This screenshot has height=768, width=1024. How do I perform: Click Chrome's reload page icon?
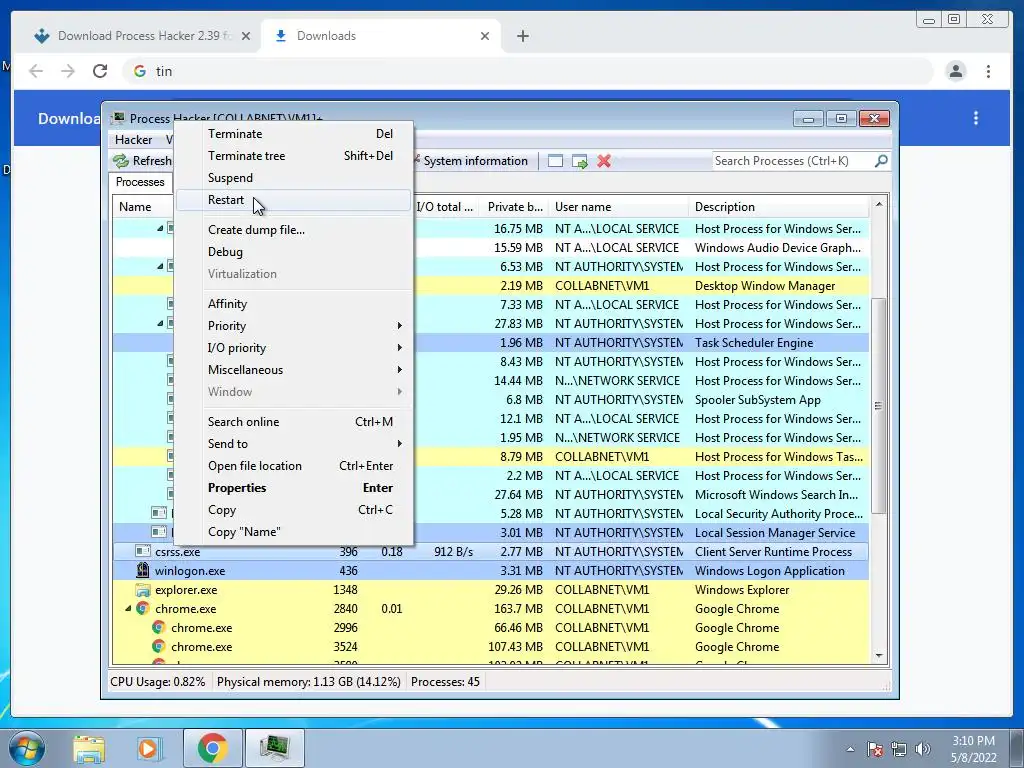[100, 71]
